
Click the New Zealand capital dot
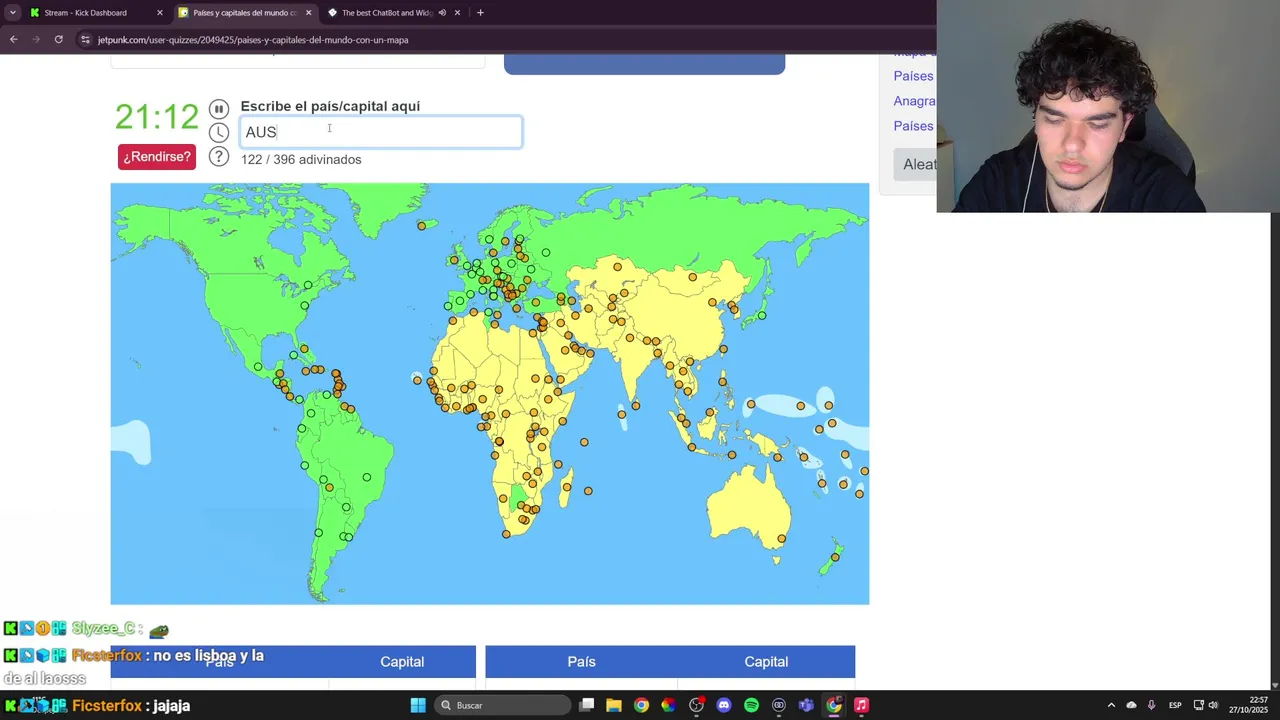coord(835,557)
